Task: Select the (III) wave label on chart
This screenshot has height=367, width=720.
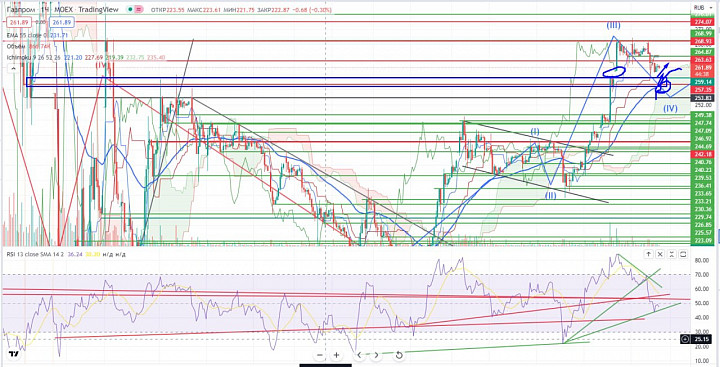Action: coord(613,26)
